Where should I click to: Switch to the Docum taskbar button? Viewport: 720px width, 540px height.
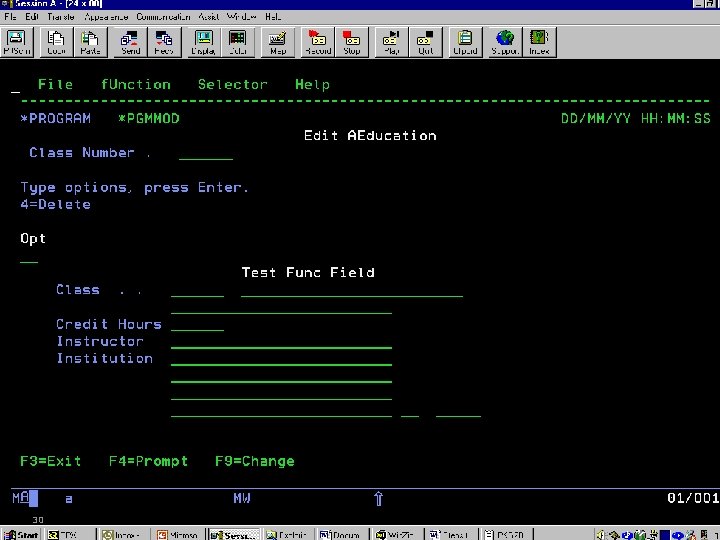pyautogui.click(x=341, y=534)
